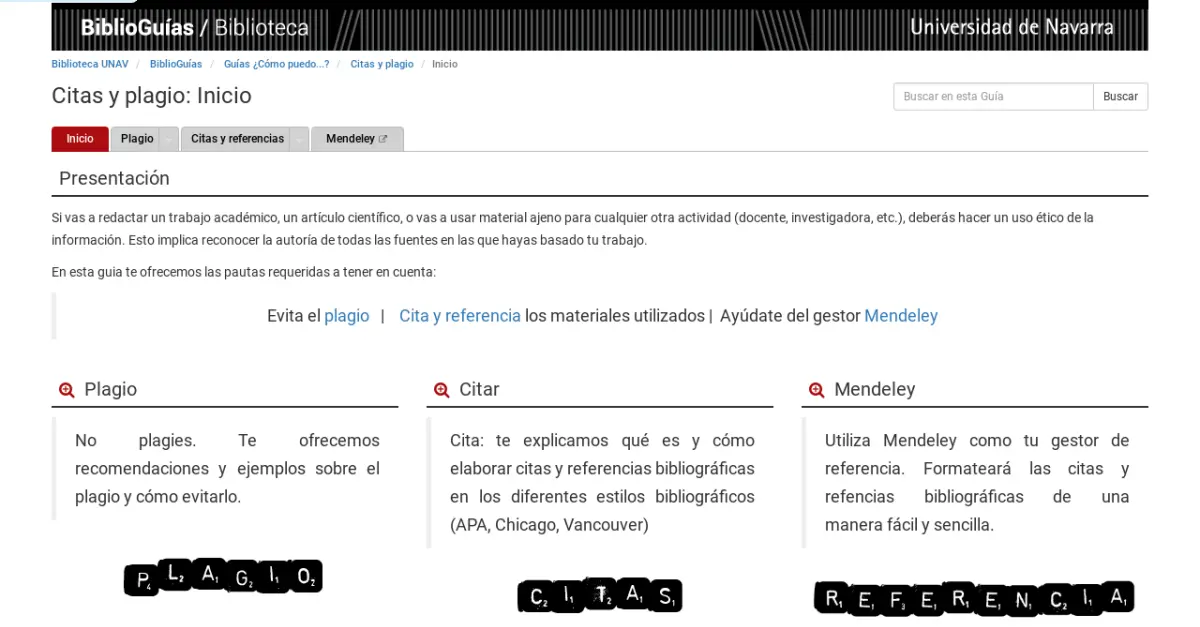Screen dimensions: 1200x627
Task: Follow the 'Cita y referencia' inline link
Action: [460, 316]
